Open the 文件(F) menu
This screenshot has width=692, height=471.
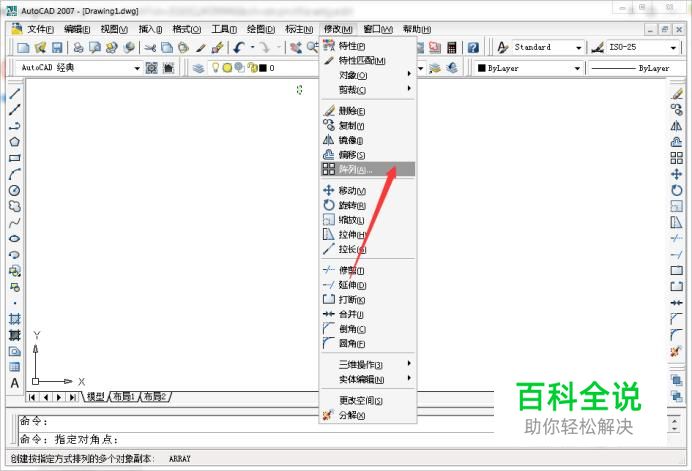point(40,29)
